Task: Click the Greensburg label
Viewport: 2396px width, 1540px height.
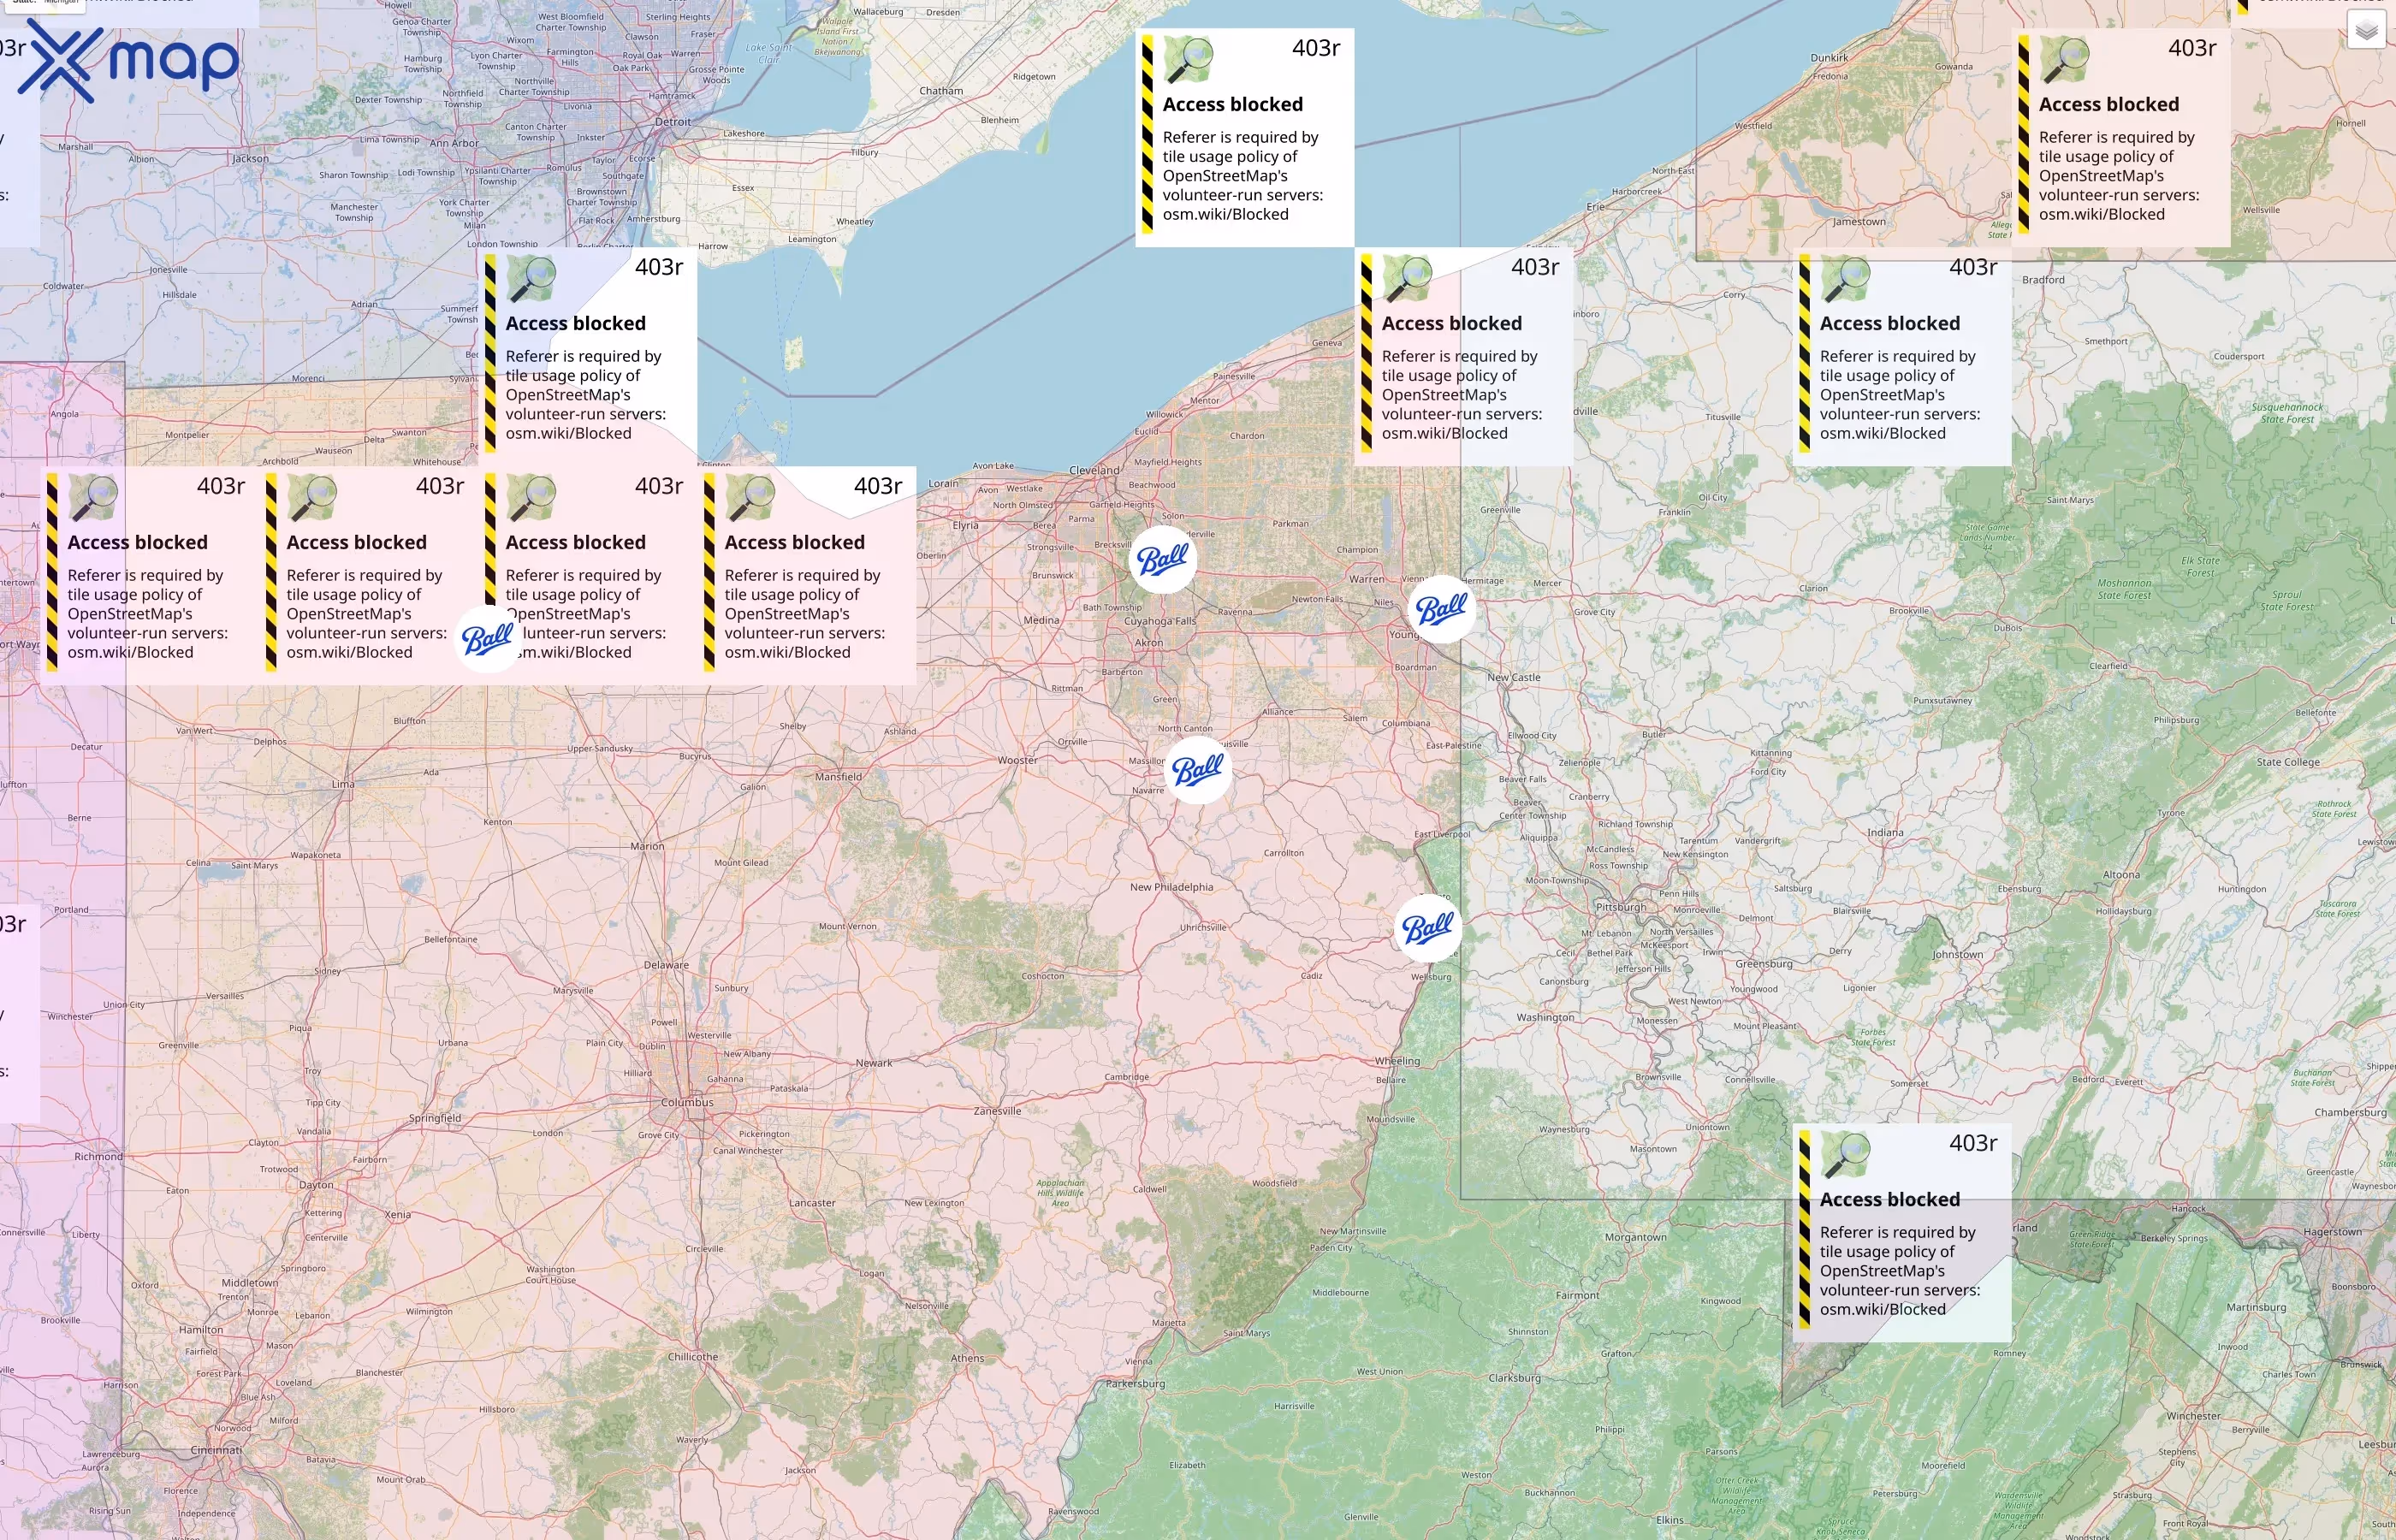Action: 1763,964
